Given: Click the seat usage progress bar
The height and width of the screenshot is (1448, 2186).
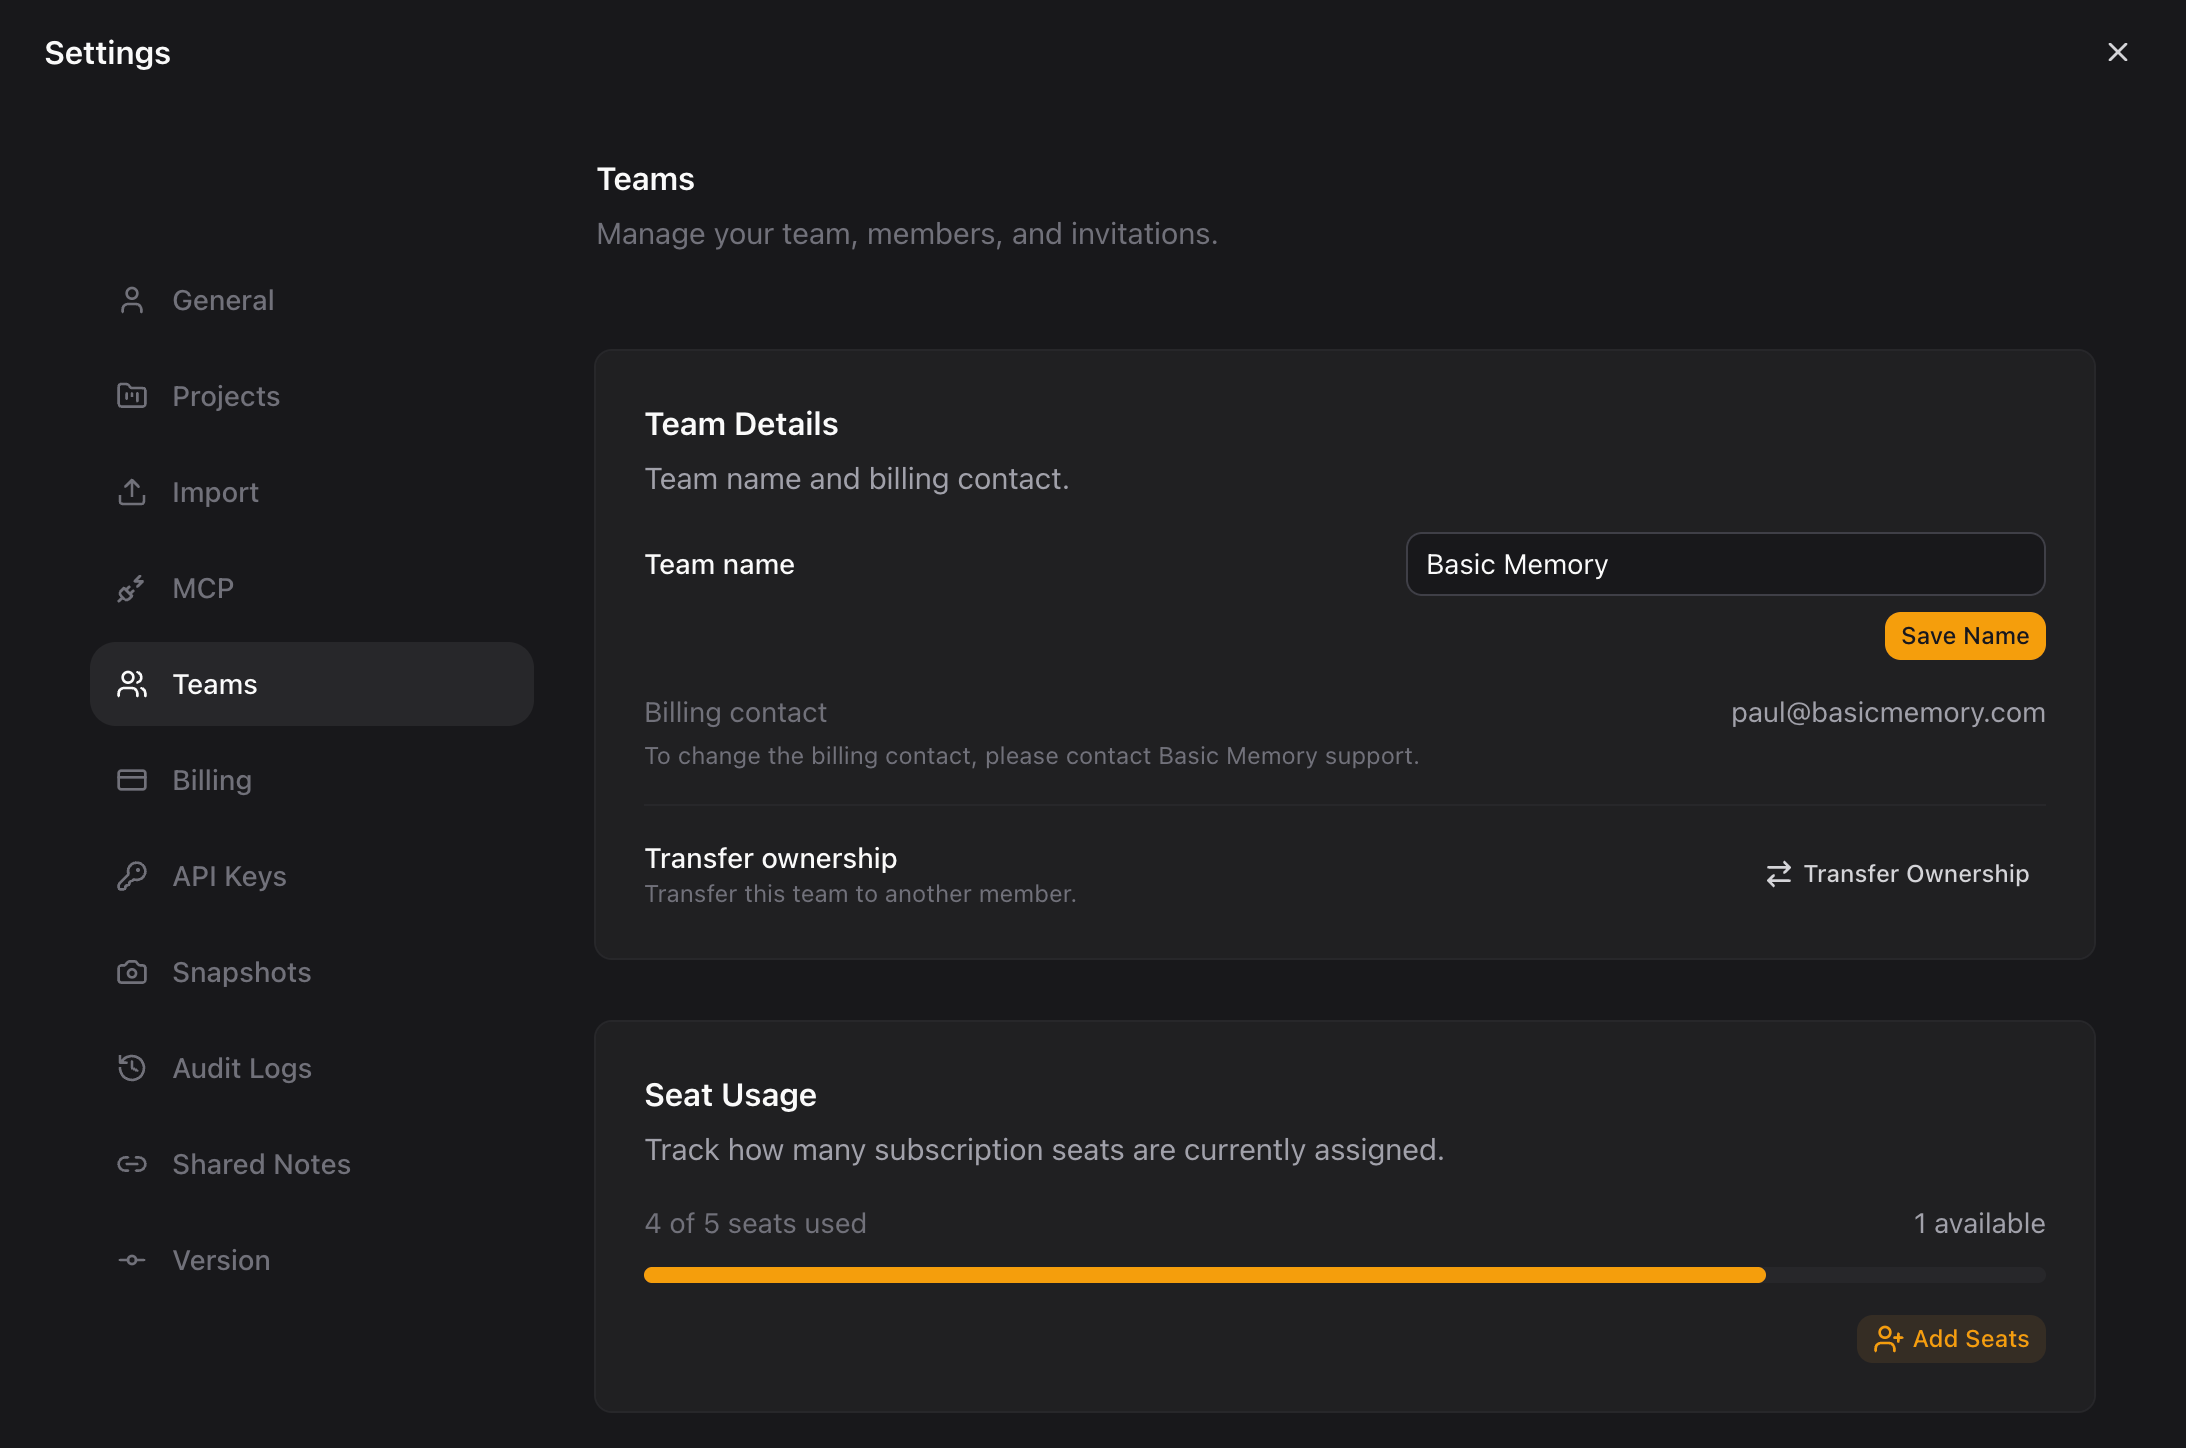Looking at the screenshot, I should coord(1345,1275).
